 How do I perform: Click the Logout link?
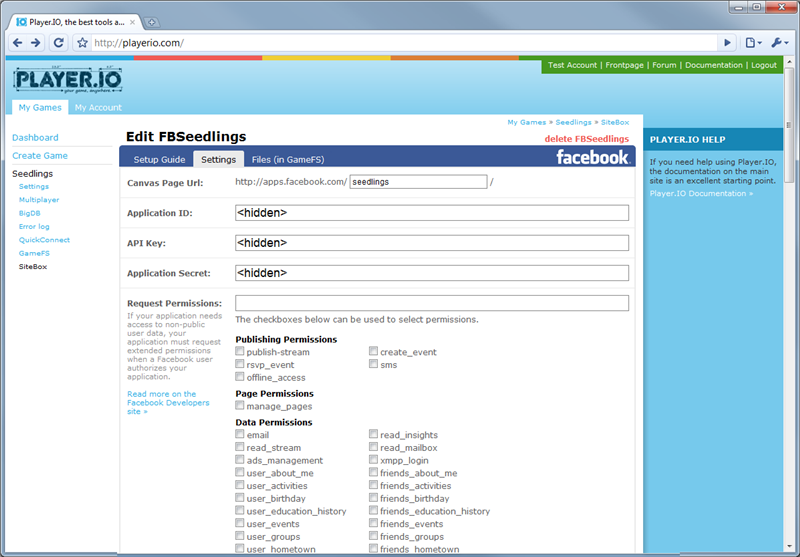click(x=764, y=65)
